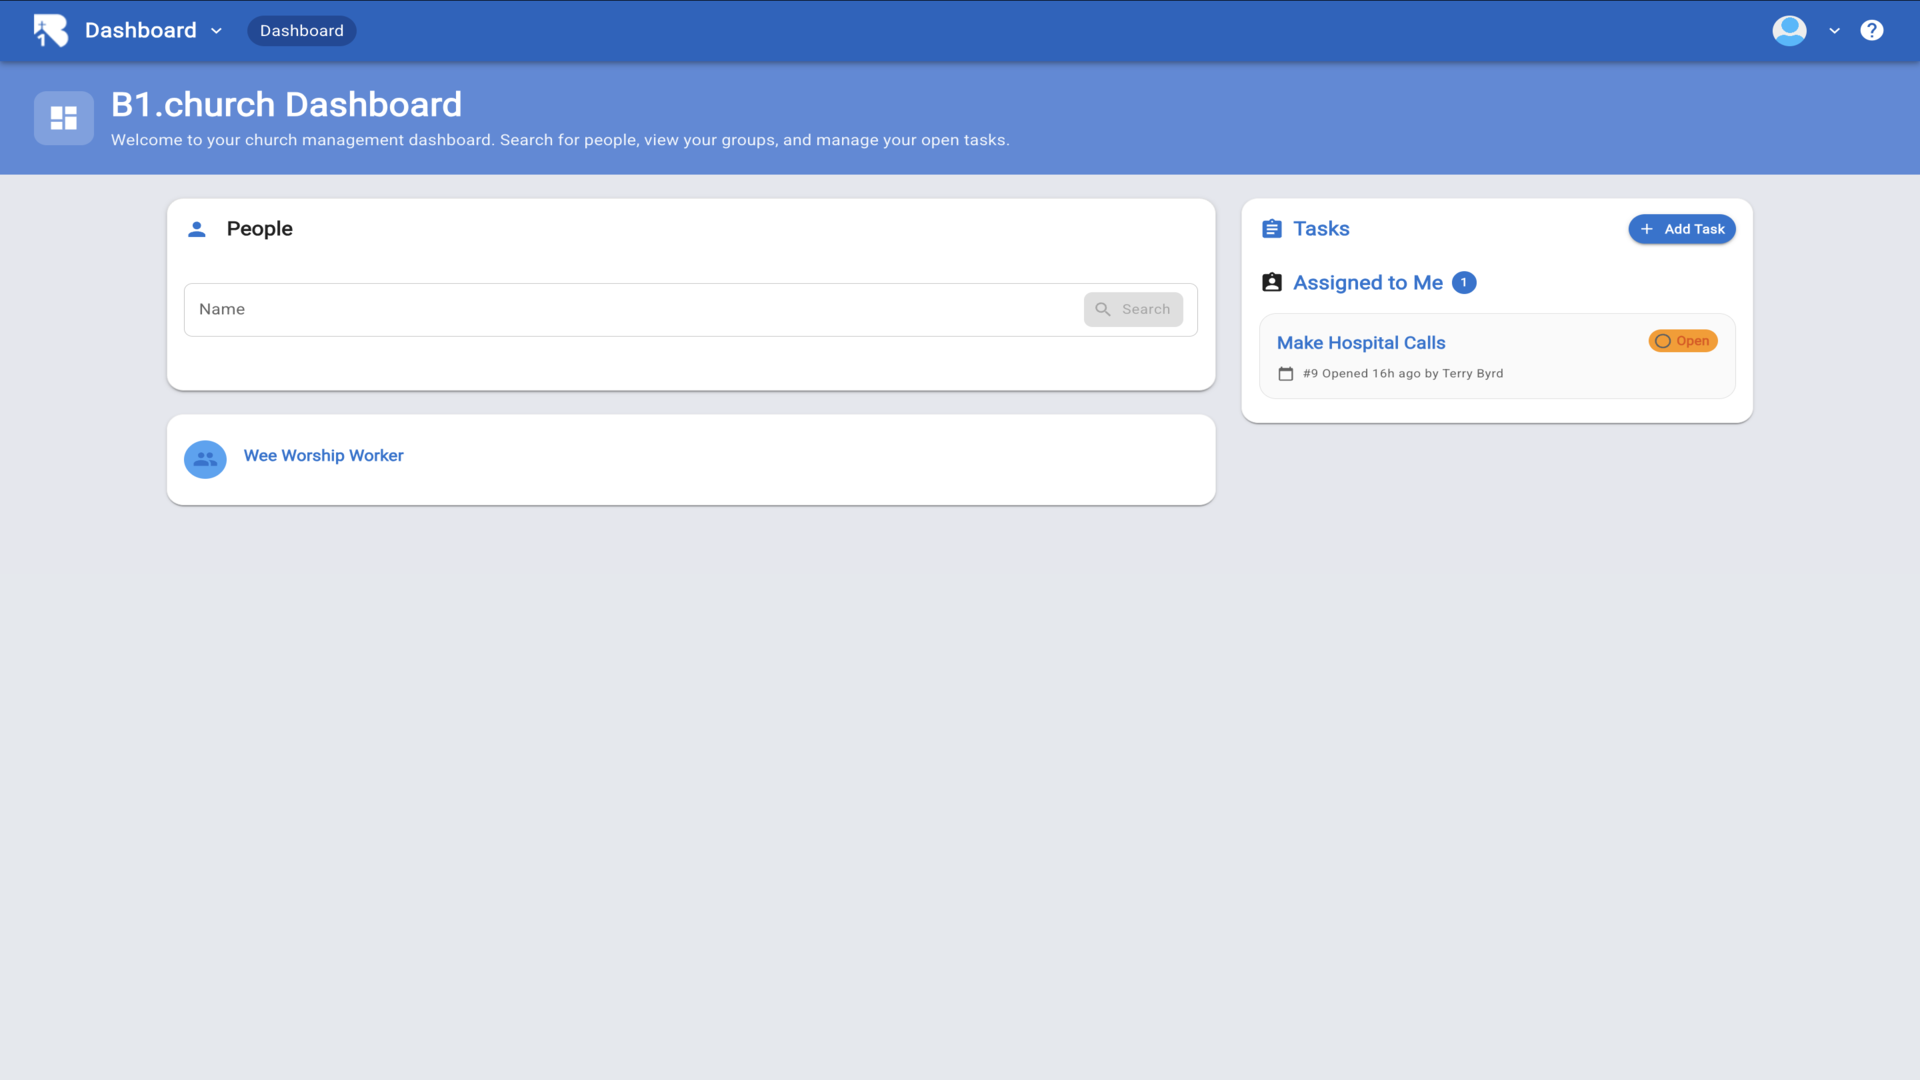Click the Assigned to Me badge icon
This screenshot has height=1080, width=1920.
[x=1271, y=283]
